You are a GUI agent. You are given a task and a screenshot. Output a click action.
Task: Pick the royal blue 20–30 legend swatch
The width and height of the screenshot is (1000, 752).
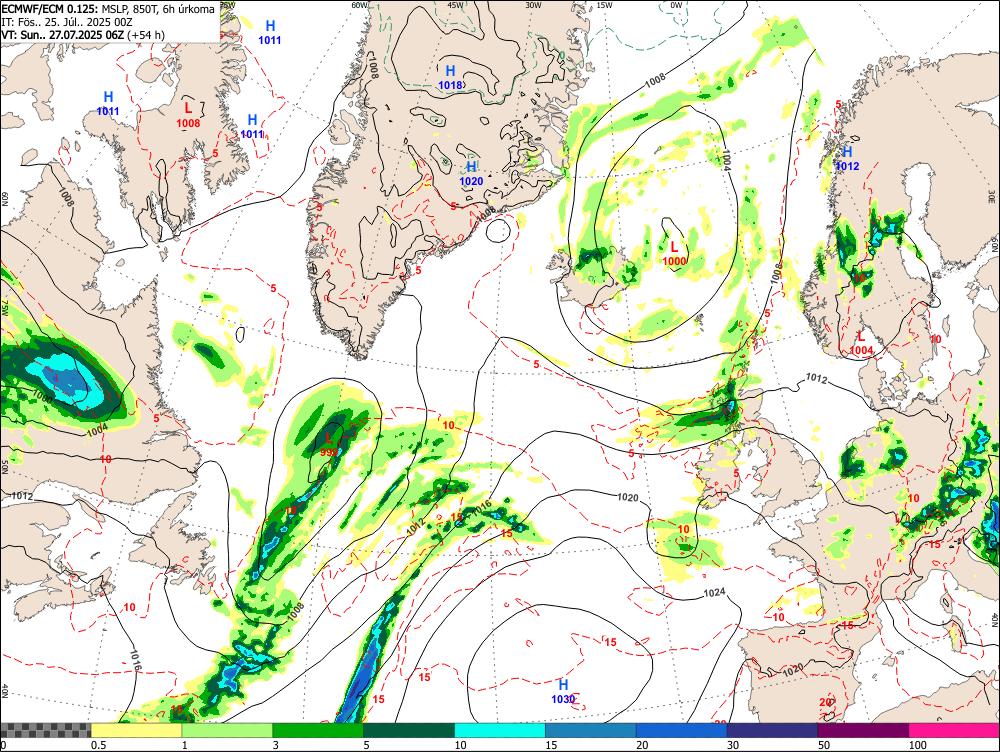click(x=682, y=730)
